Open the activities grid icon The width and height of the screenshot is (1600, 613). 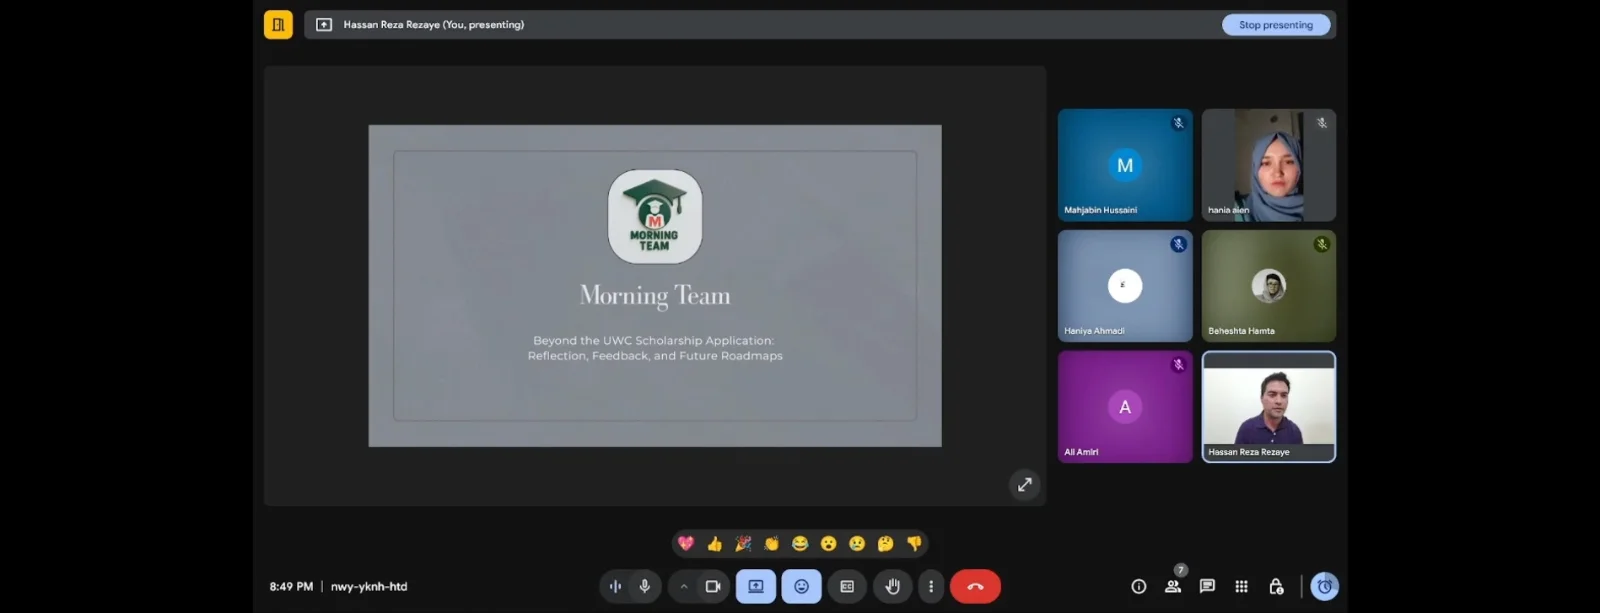(1241, 587)
